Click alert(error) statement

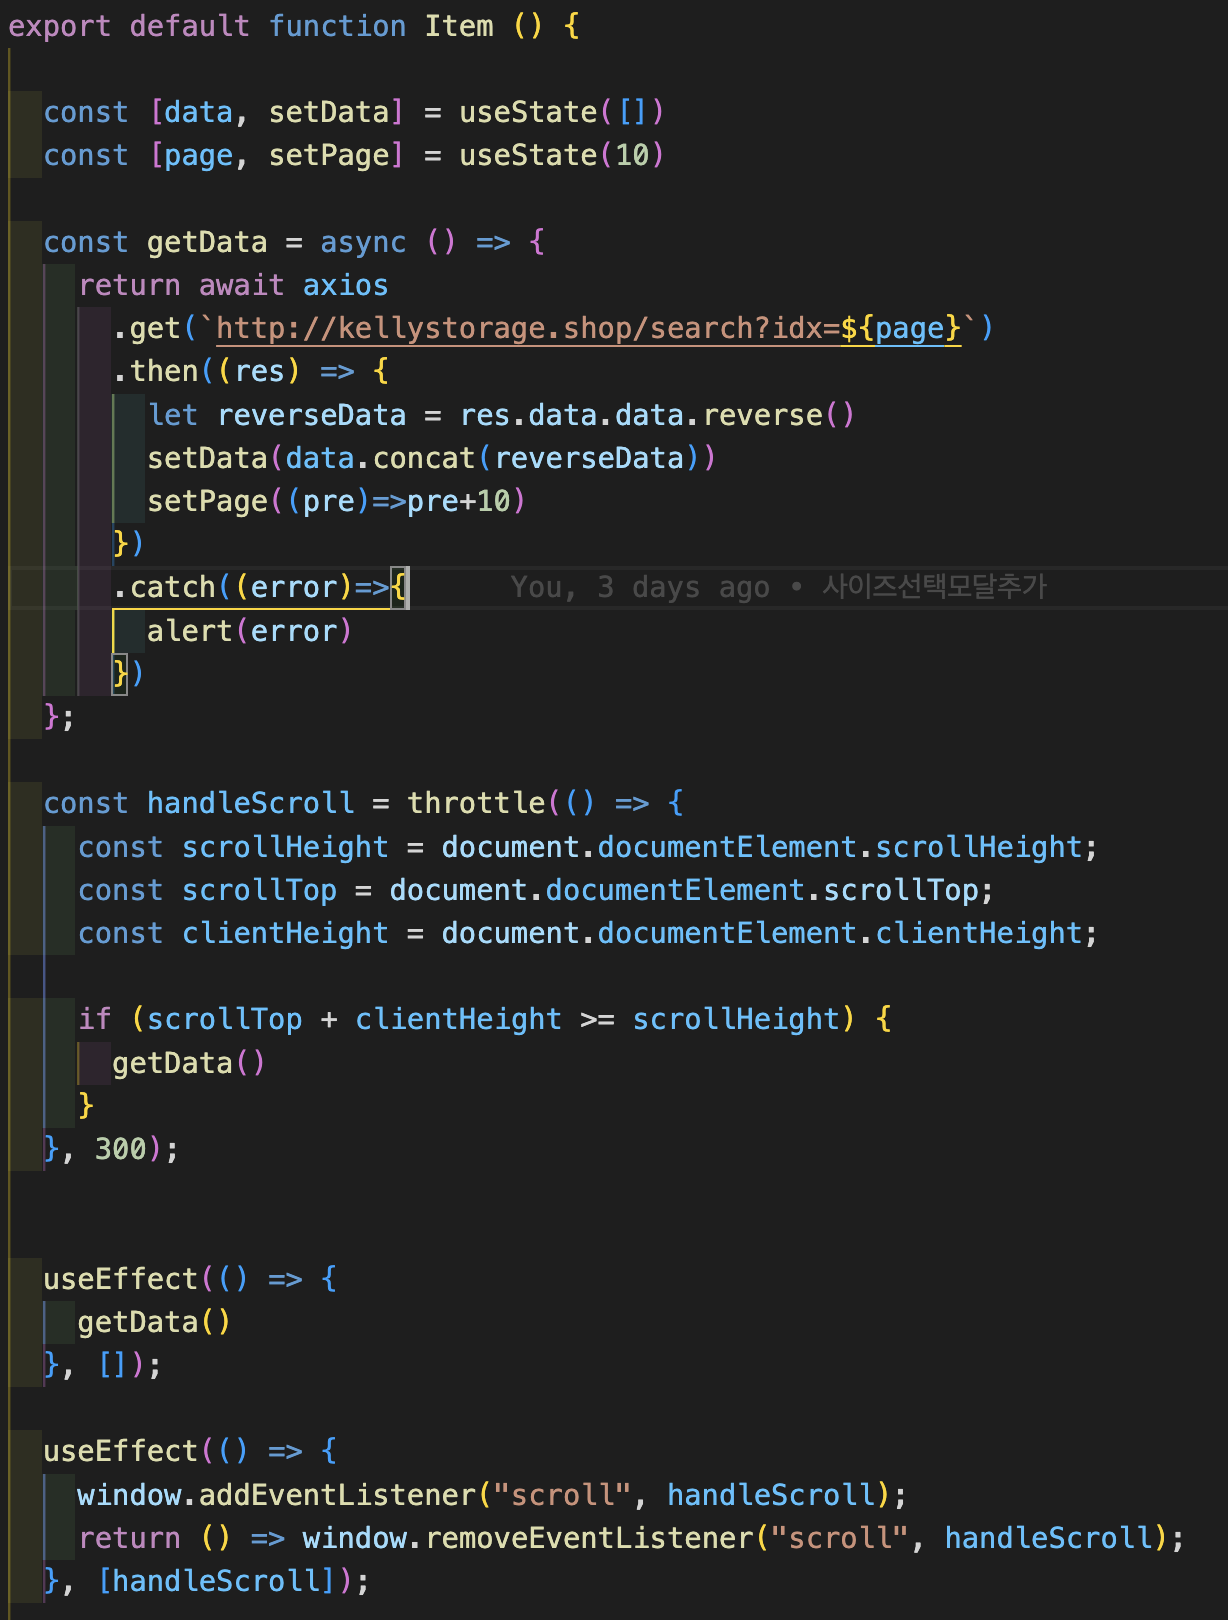tap(249, 631)
